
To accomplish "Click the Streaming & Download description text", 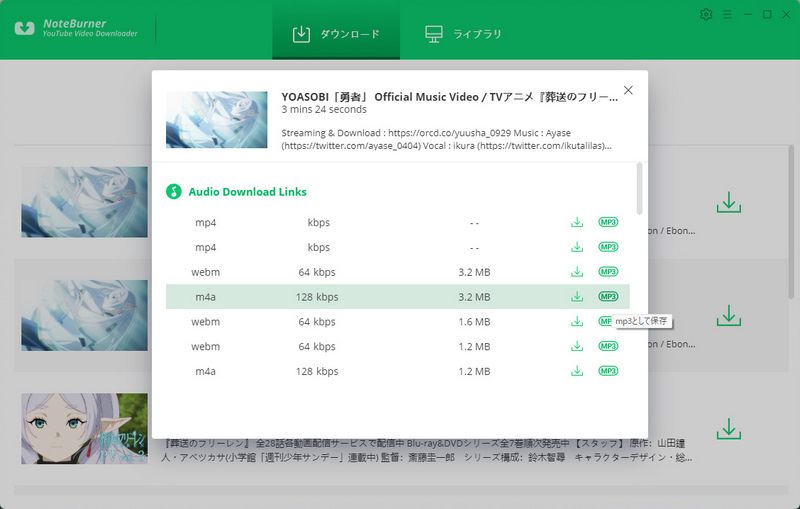I will tap(446, 139).
